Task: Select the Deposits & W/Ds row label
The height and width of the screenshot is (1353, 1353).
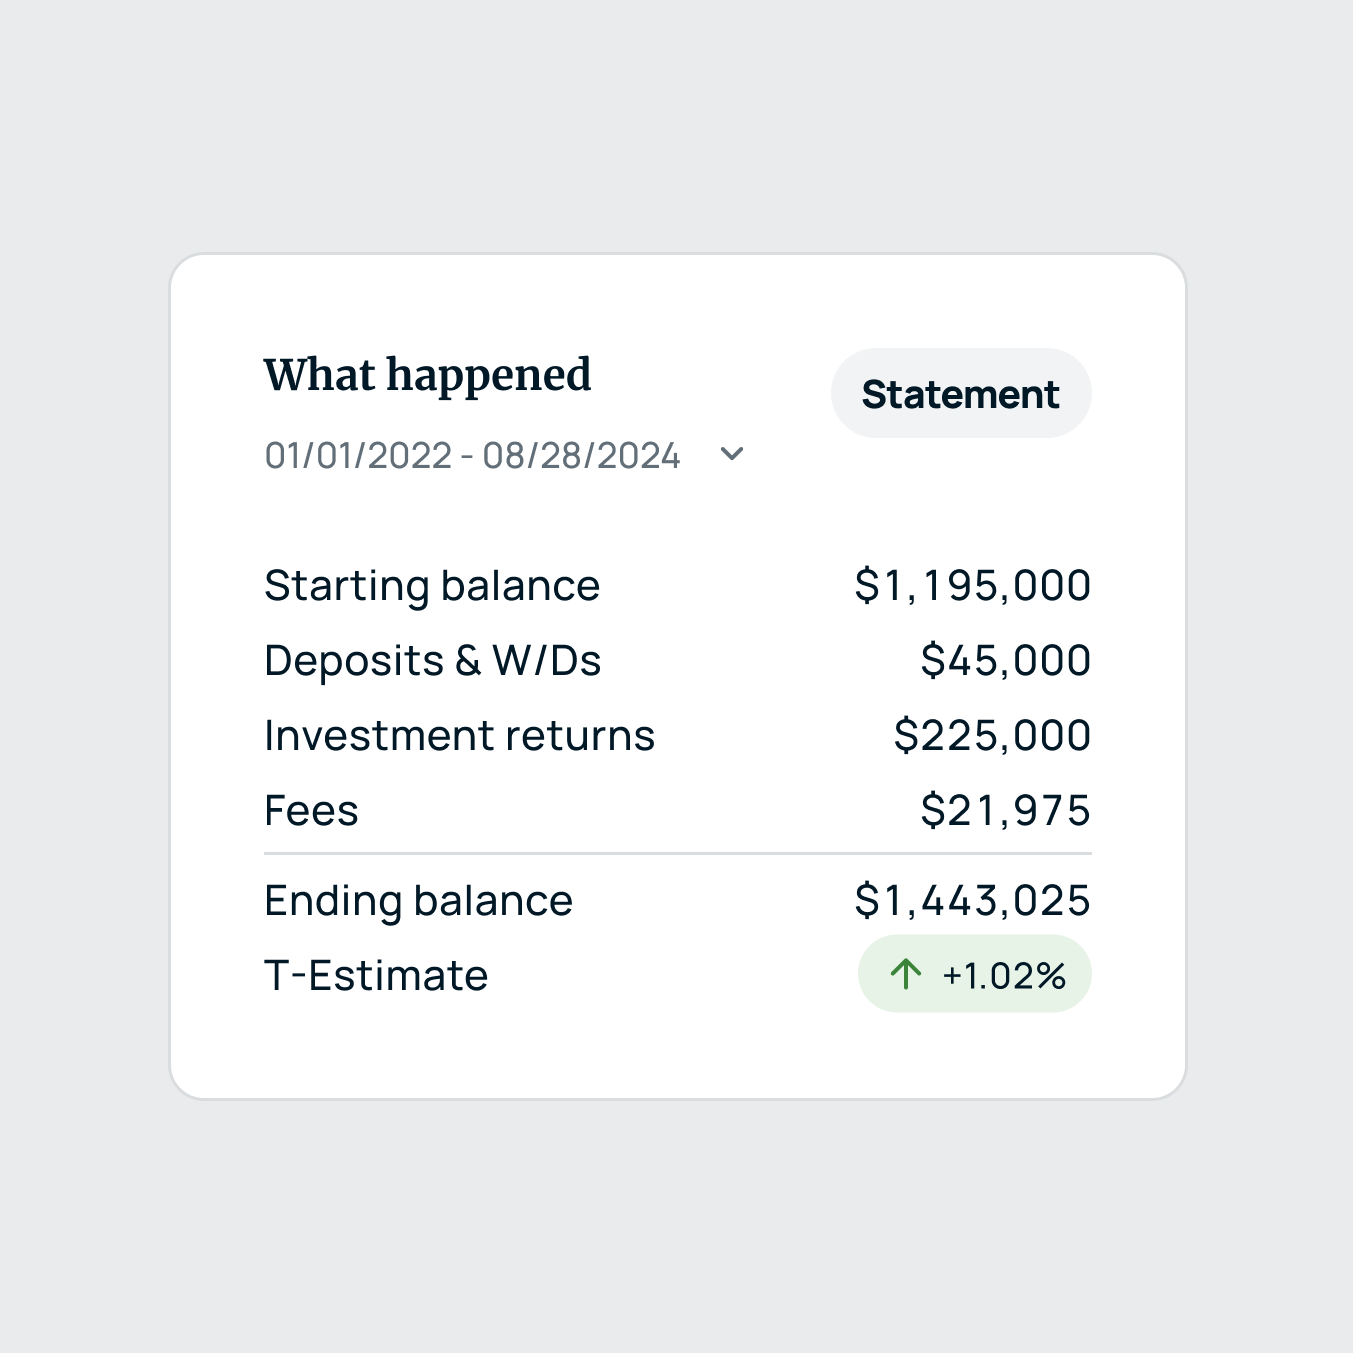Action: point(432,661)
